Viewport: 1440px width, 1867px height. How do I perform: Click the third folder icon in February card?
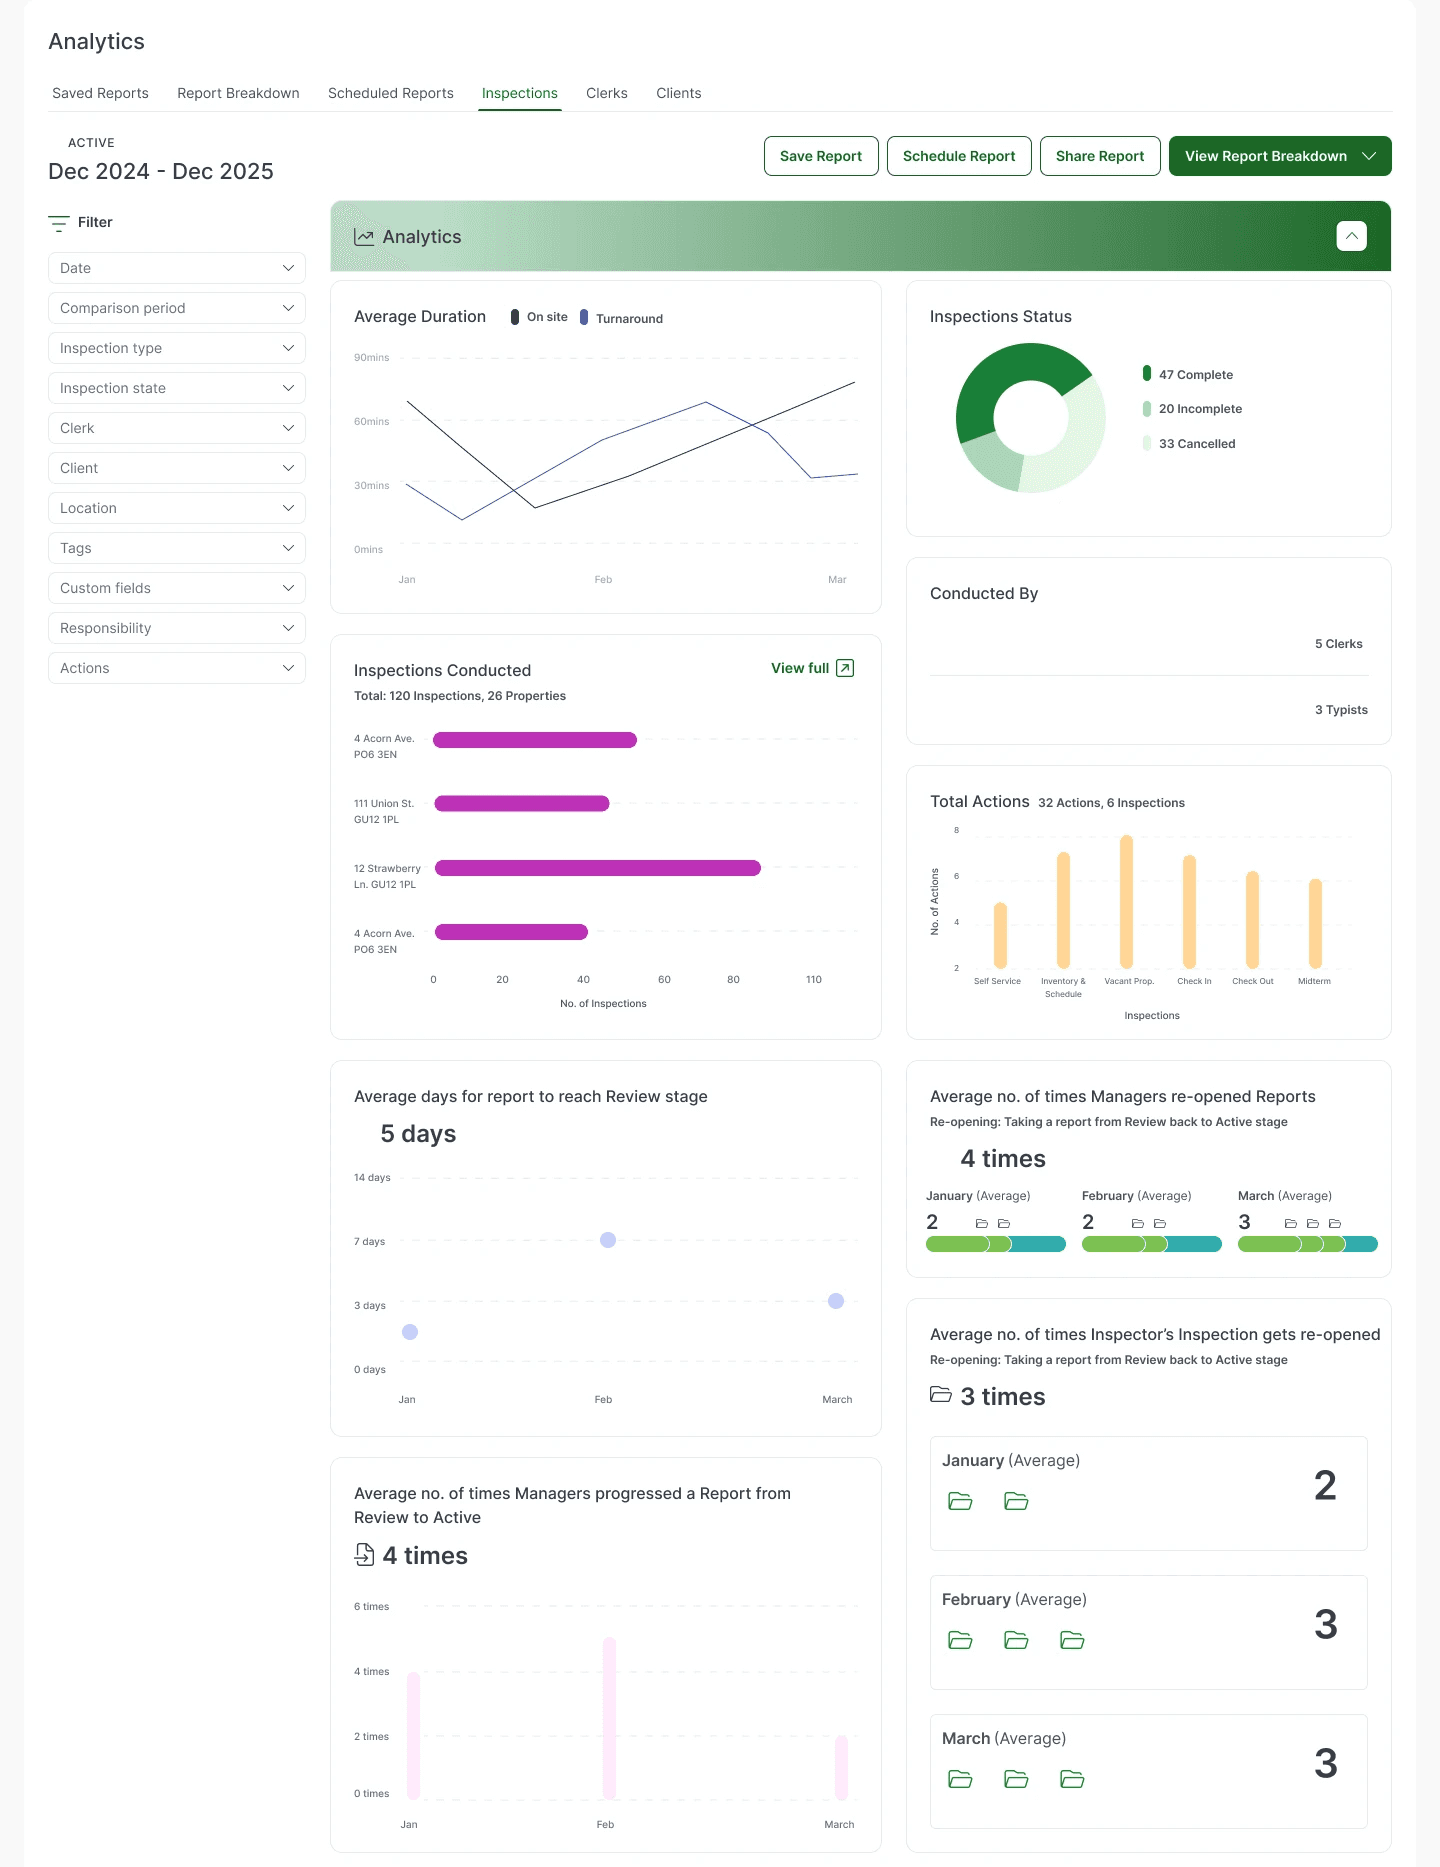pos(1072,1640)
